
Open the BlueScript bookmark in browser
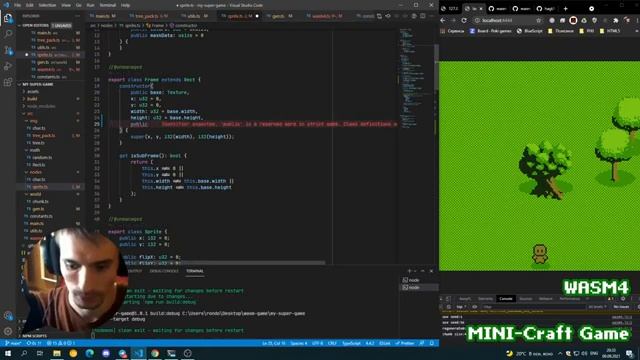pos(529,31)
